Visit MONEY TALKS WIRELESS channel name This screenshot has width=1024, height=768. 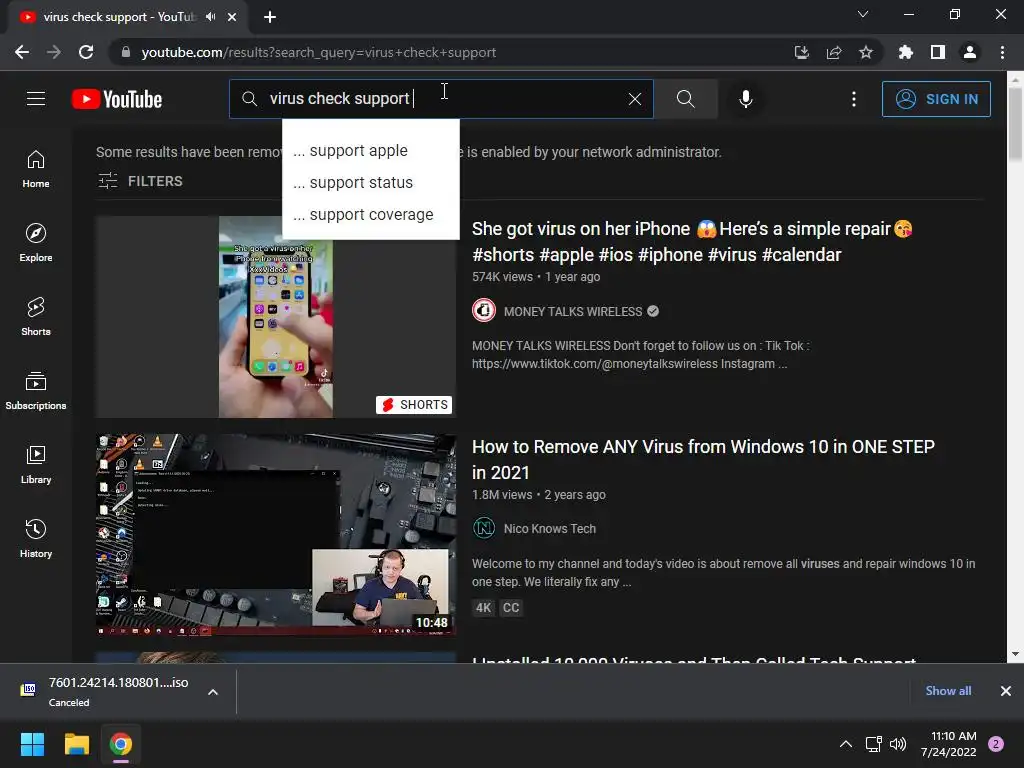(573, 312)
